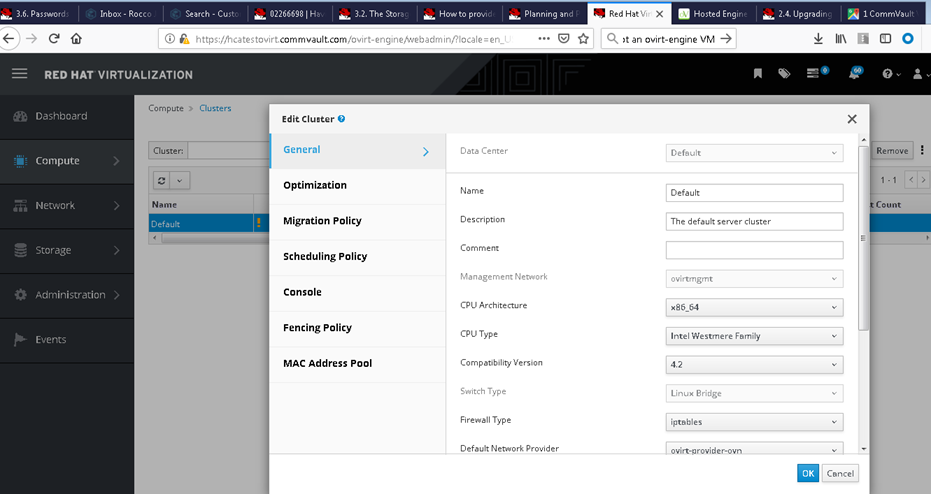Open the Management Network dropdown
The width and height of the screenshot is (931, 494).
(754, 278)
